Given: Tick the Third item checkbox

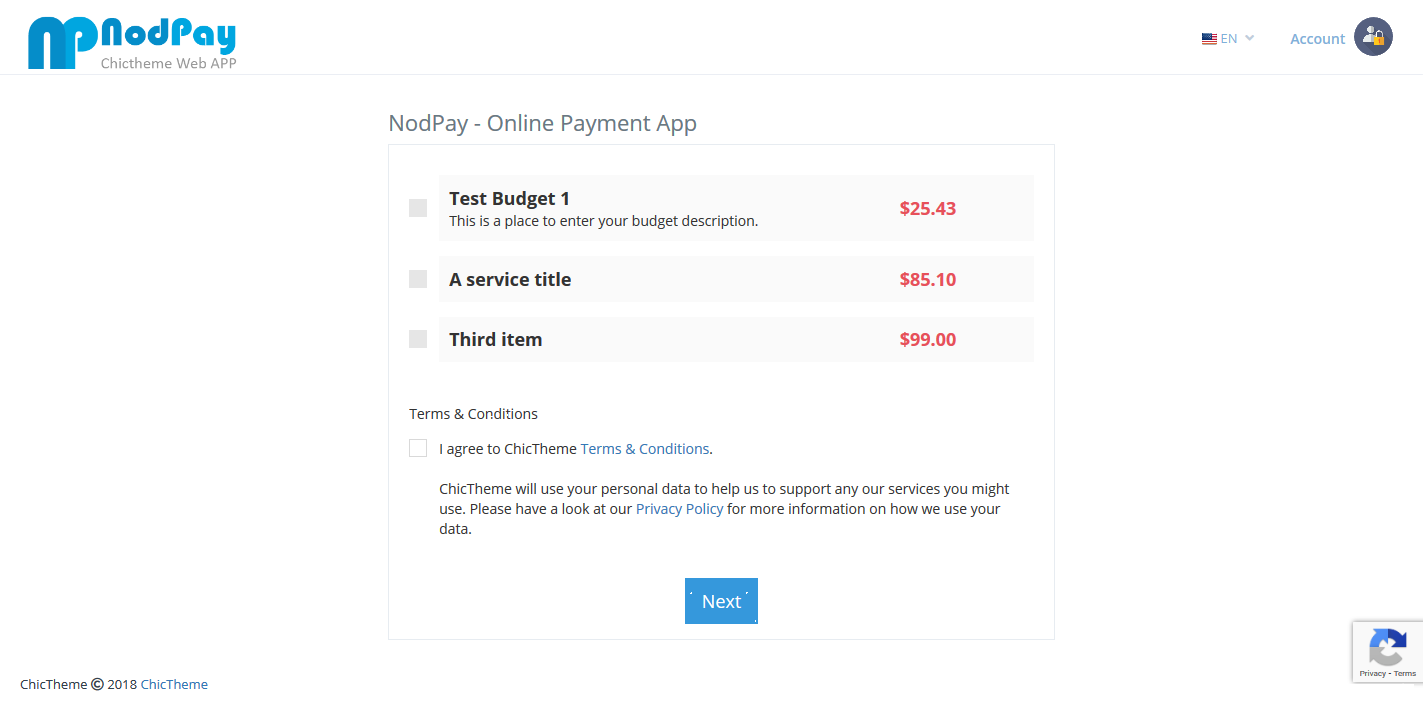Looking at the screenshot, I should coord(418,339).
